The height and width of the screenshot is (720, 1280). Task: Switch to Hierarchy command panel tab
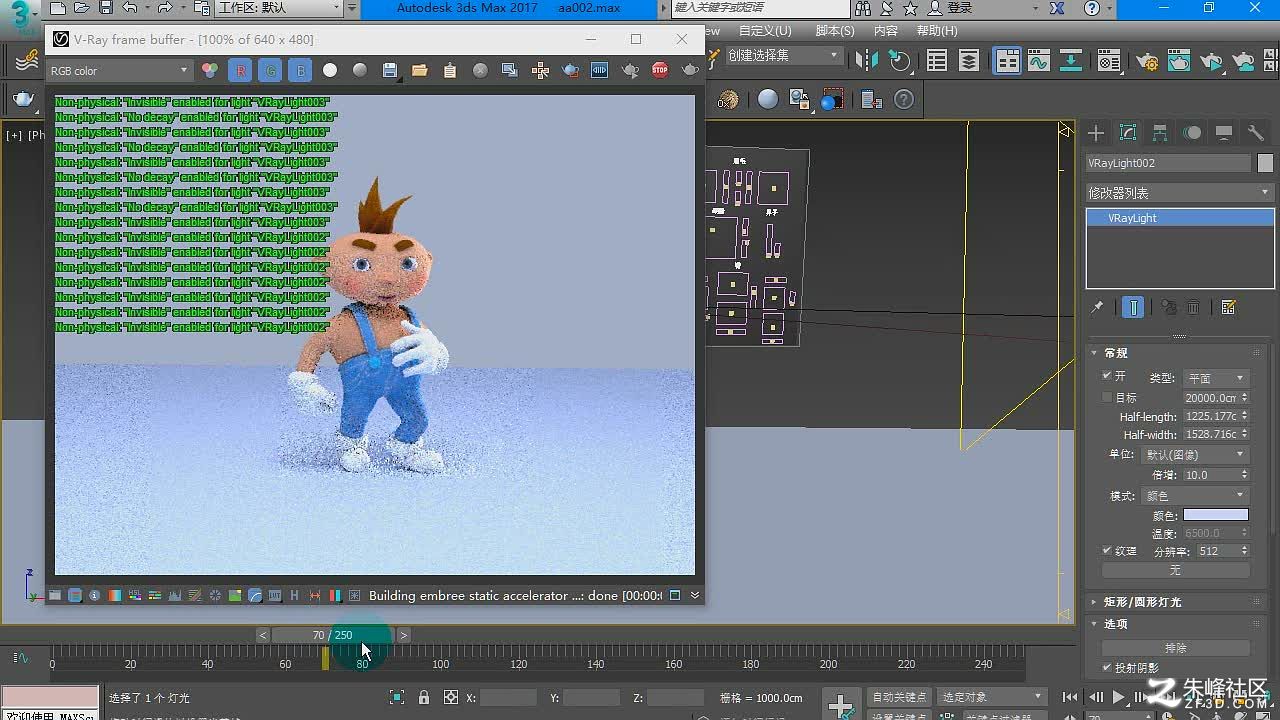point(1160,133)
